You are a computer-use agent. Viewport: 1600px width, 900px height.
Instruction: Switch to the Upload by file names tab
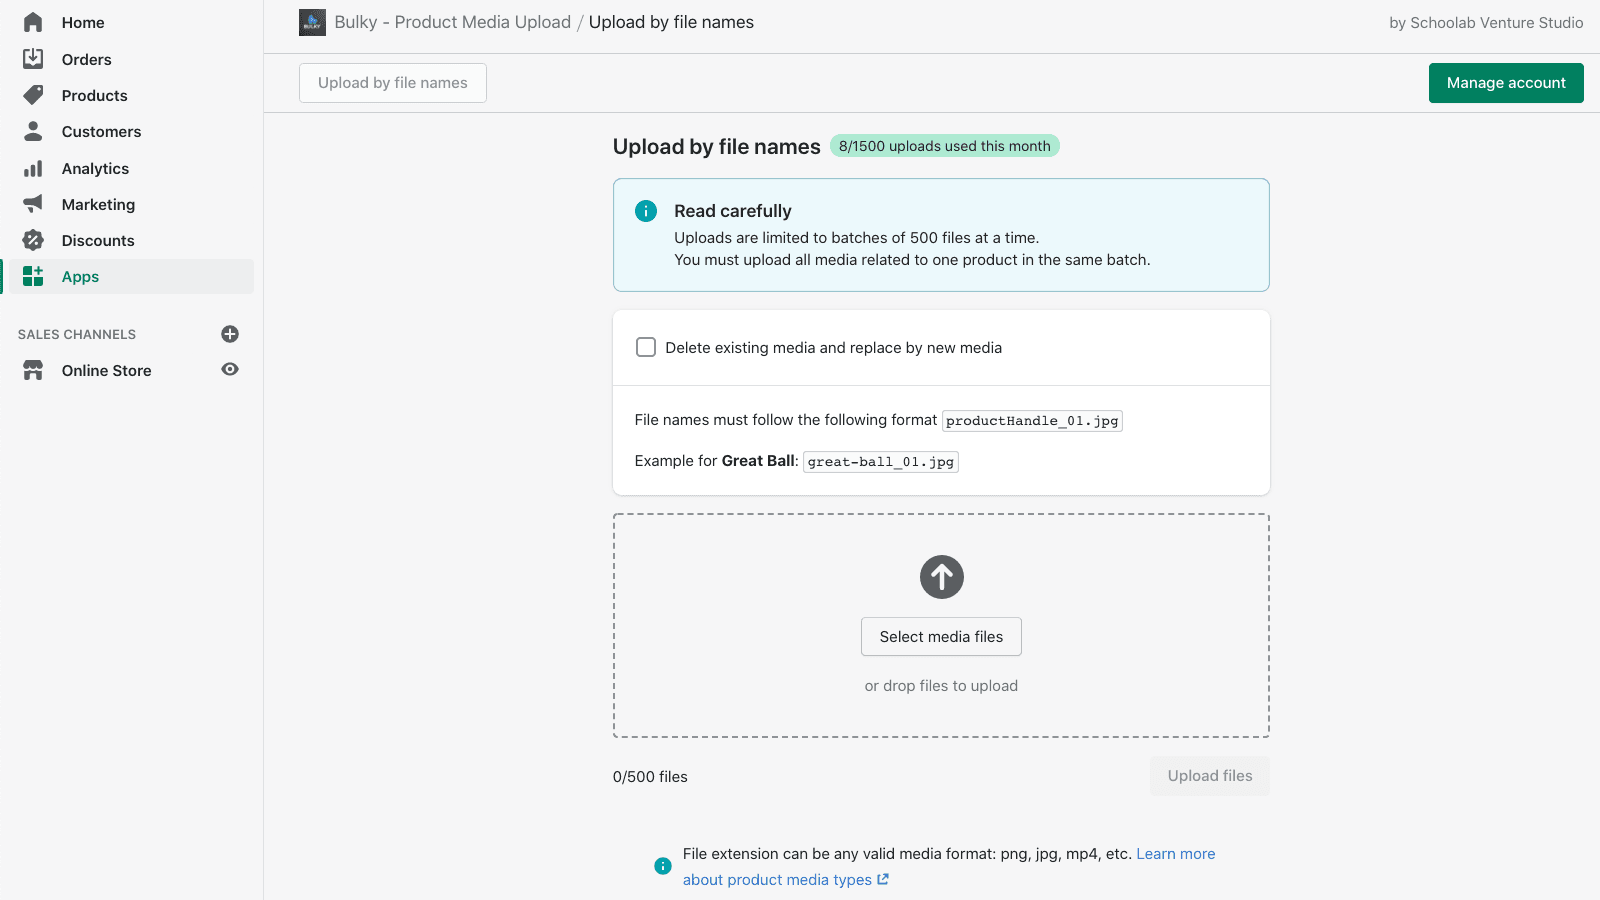tap(392, 82)
